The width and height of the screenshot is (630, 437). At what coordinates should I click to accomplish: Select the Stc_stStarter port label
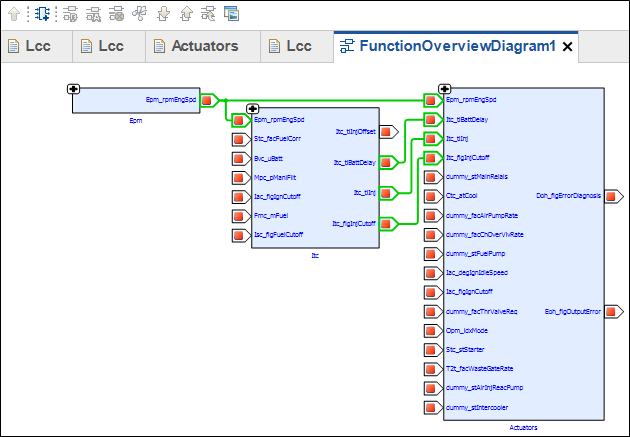coord(466,349)
